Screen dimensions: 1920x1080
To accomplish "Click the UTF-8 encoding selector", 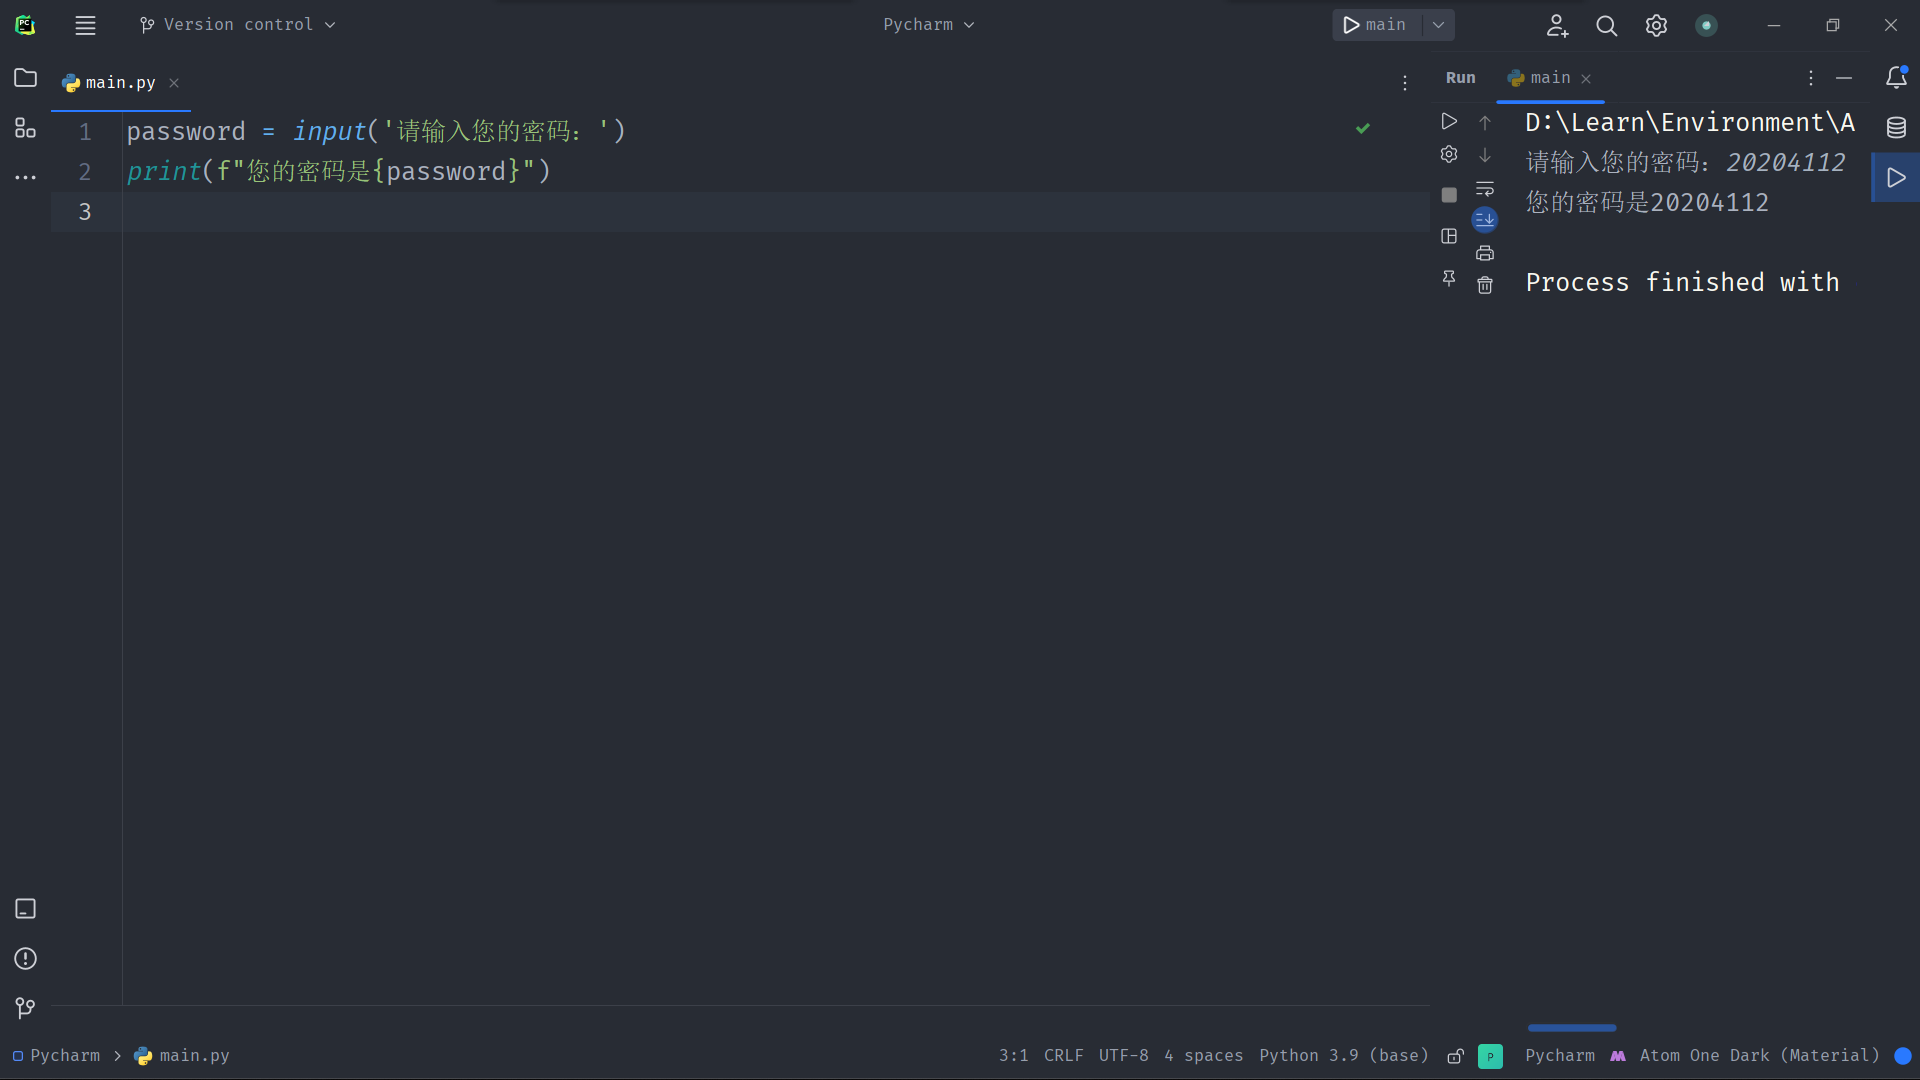I will point(1123,1056).
